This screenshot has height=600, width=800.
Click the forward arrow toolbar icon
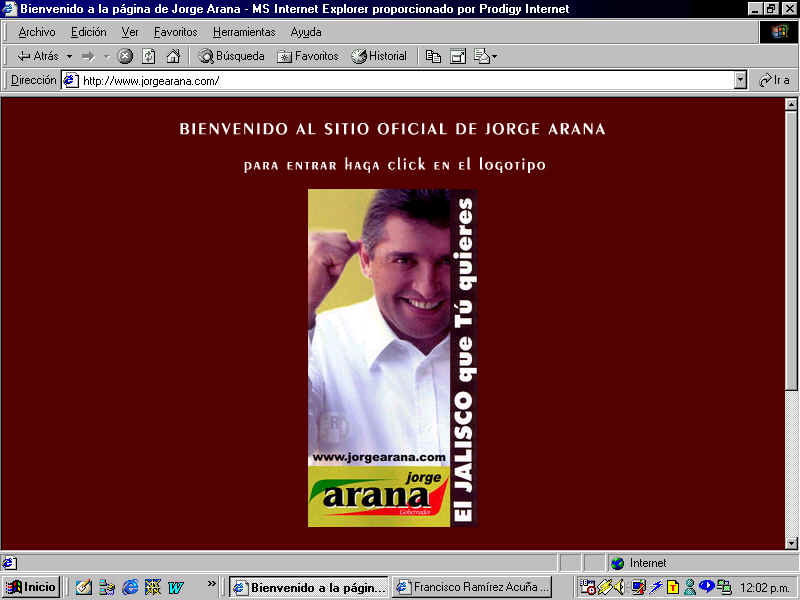tap(88, 56)
